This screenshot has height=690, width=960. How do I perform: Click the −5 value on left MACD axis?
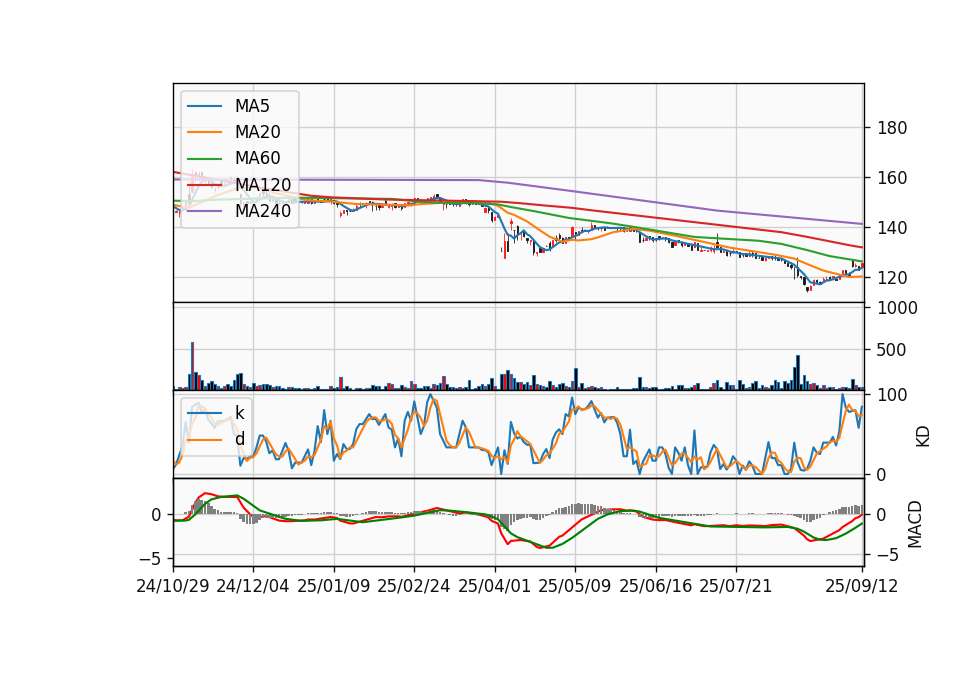tap(151, 559)
